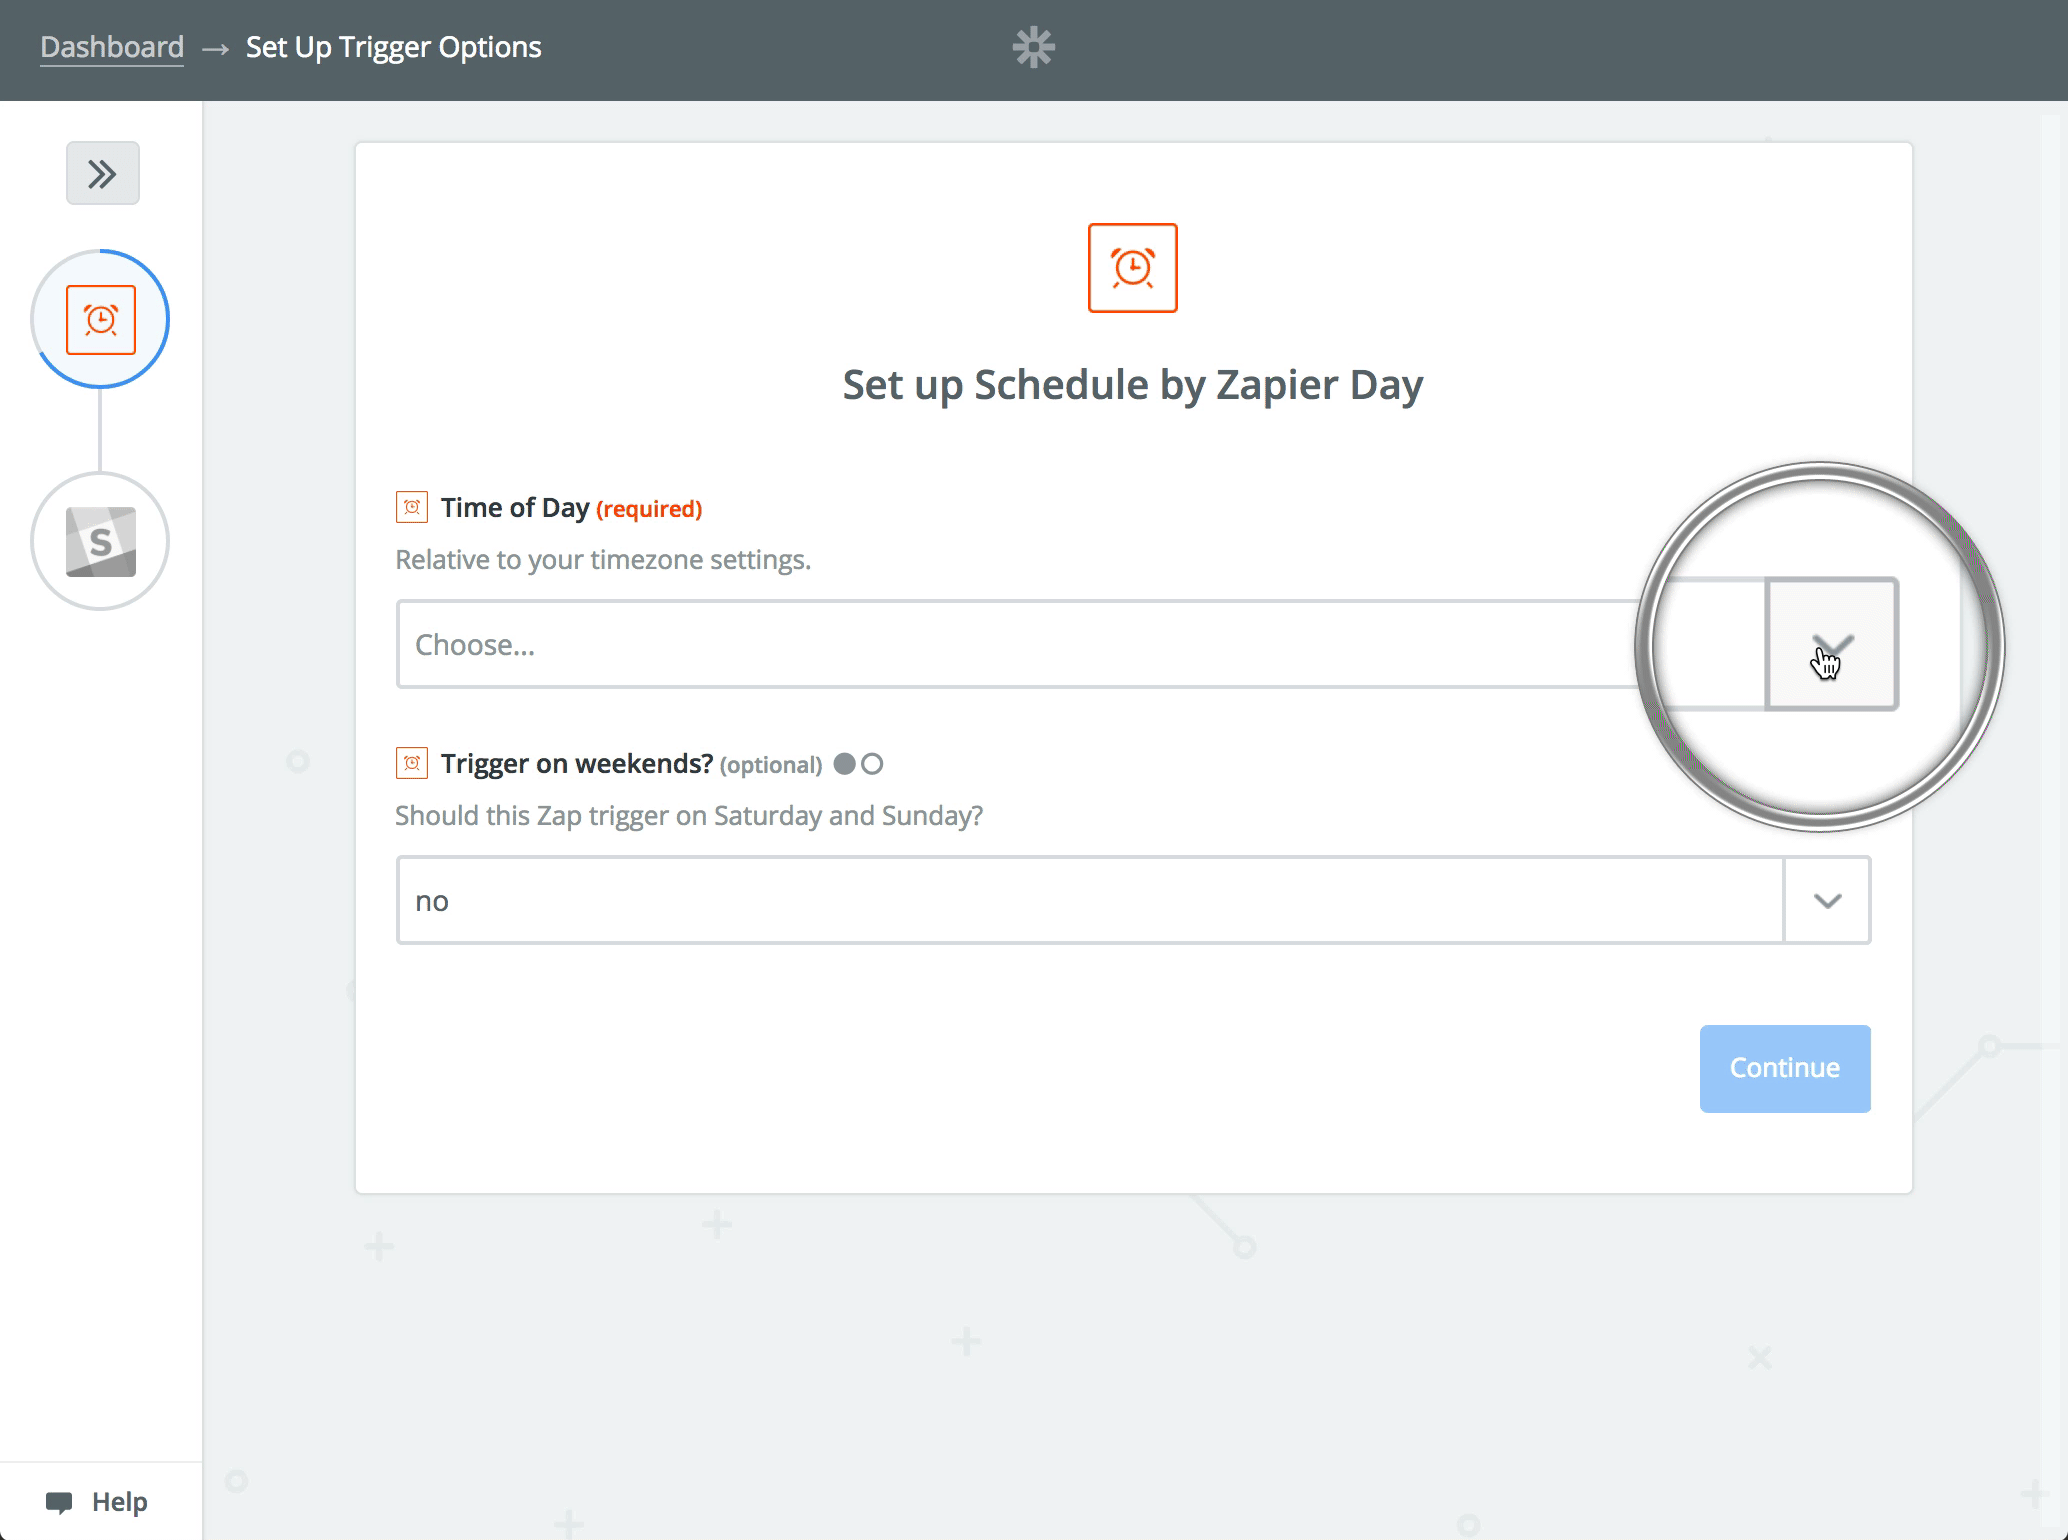Click the large alarm clock icon above title
Image resolution: width=2068 pixels, height=1540 pixels.
pos(1133,268)
